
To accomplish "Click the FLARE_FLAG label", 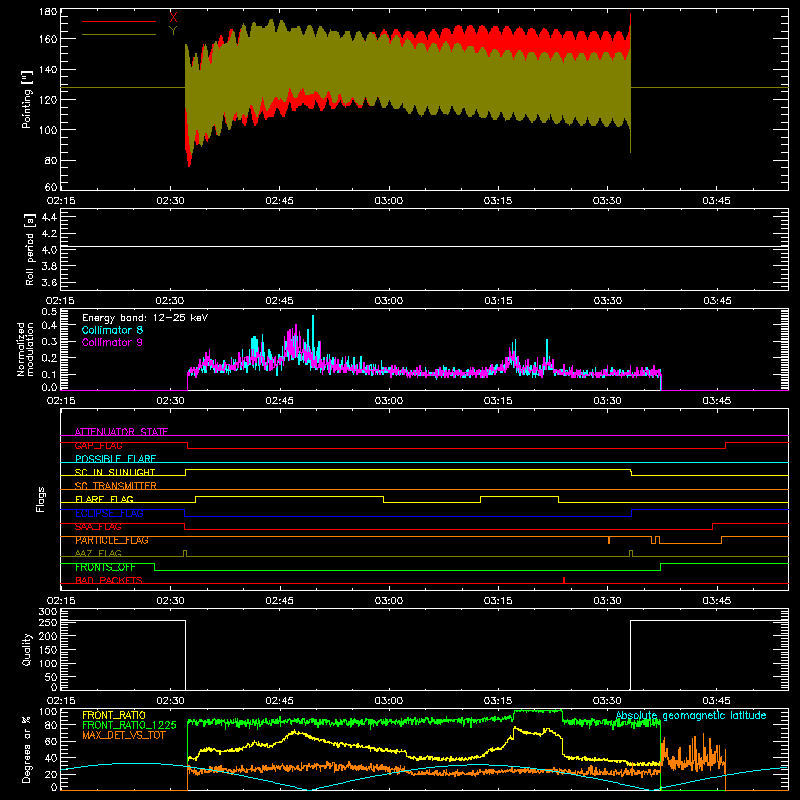I will pyautogui.click(x=104, y=499).
